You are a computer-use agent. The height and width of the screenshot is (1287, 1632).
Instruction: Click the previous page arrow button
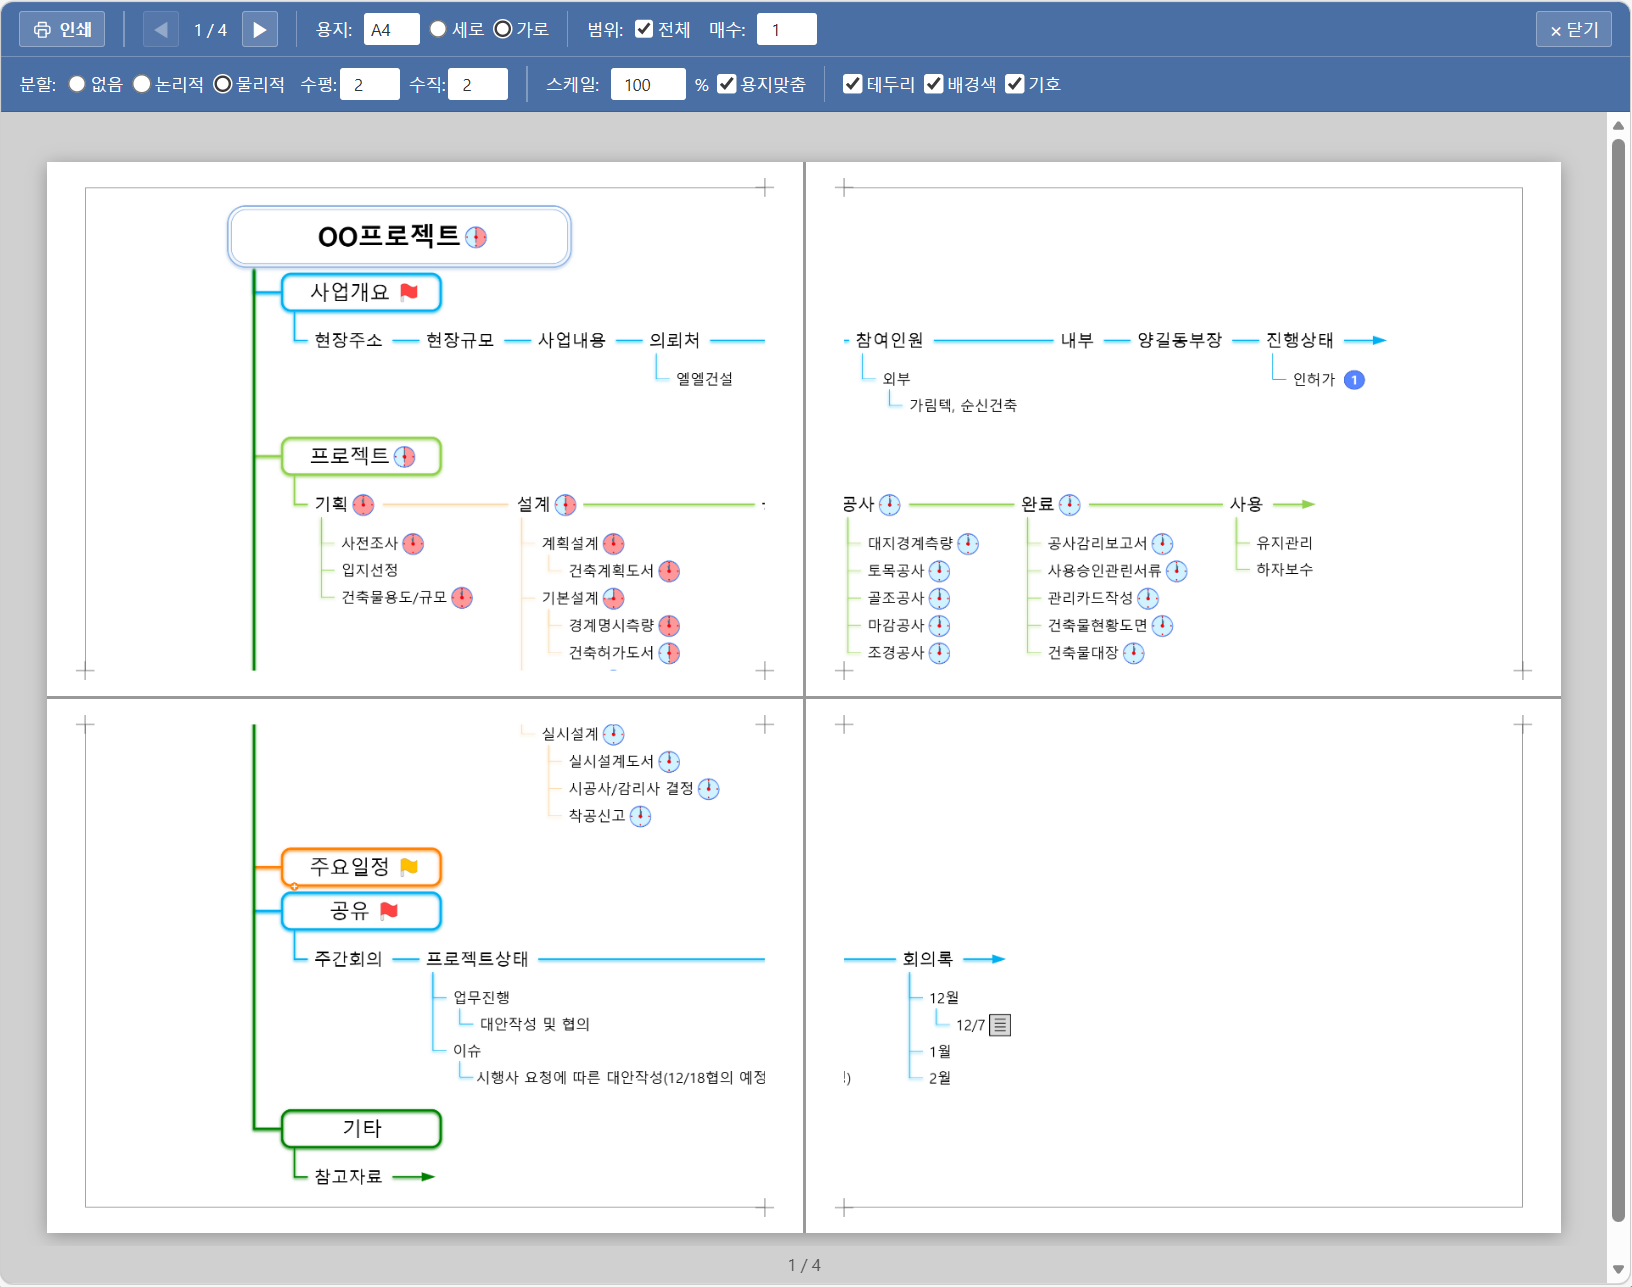[x=161, y=30]
